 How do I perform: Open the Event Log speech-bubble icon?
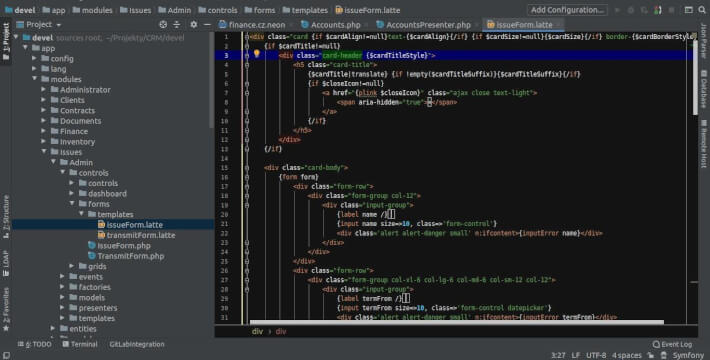pos(656,344)
